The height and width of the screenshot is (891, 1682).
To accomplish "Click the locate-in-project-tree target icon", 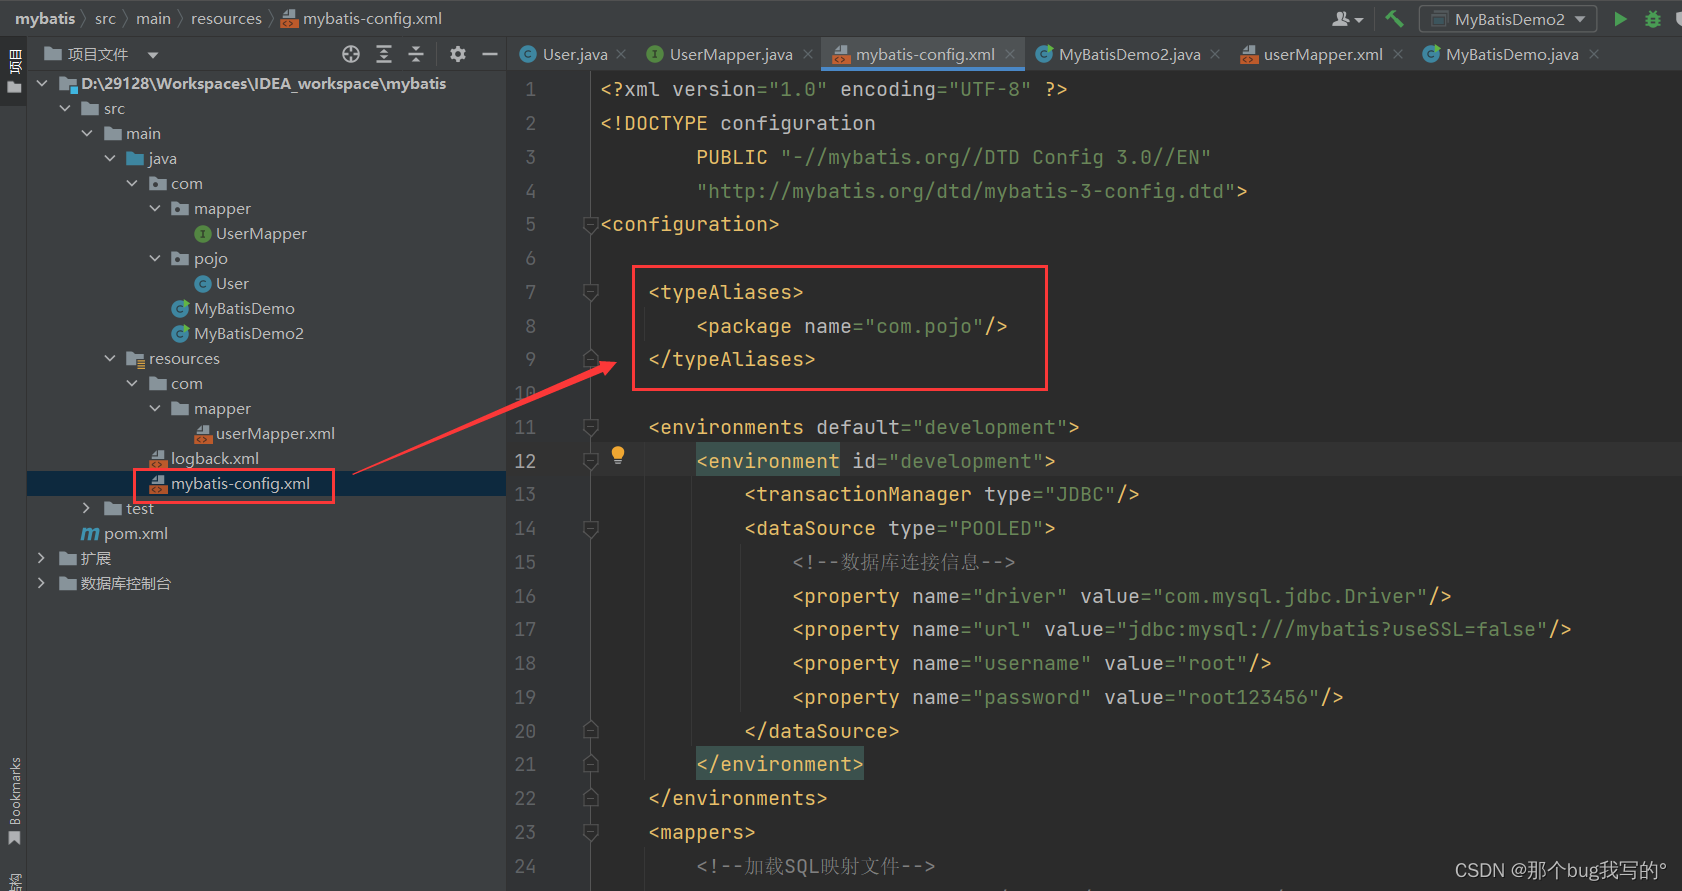I will (350, 54).
